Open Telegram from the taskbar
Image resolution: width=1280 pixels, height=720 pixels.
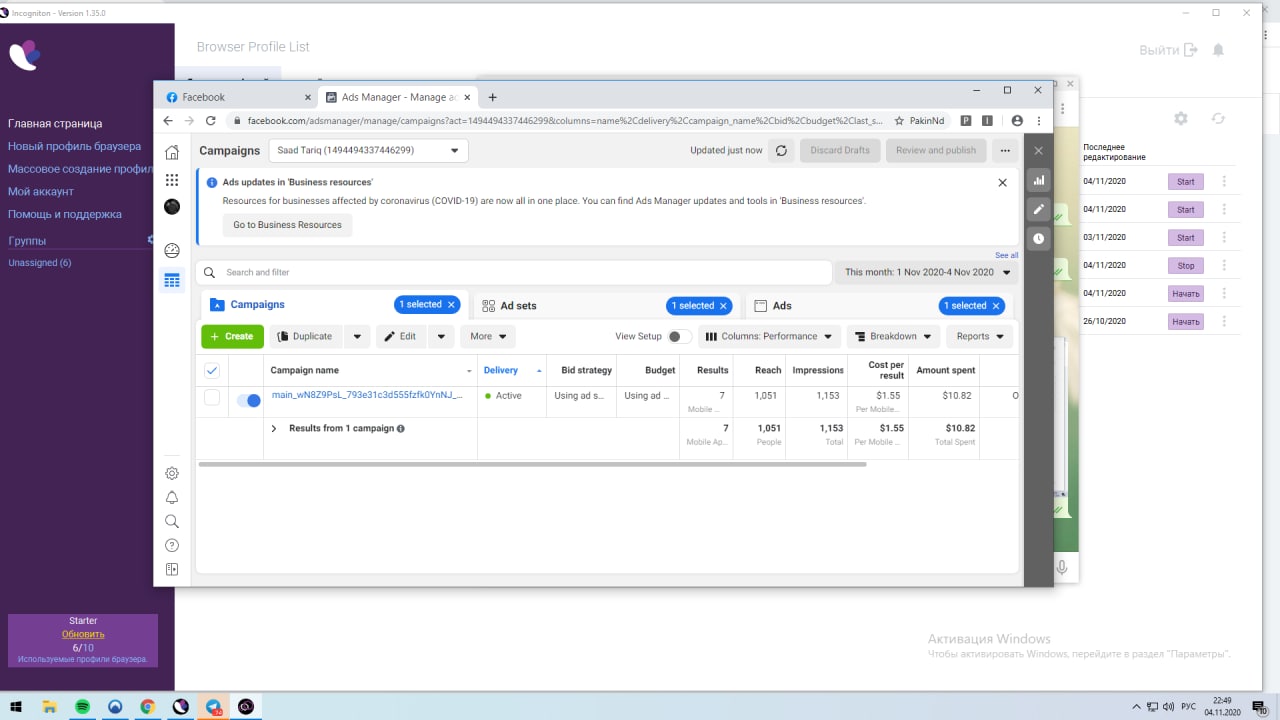point(214,706)
